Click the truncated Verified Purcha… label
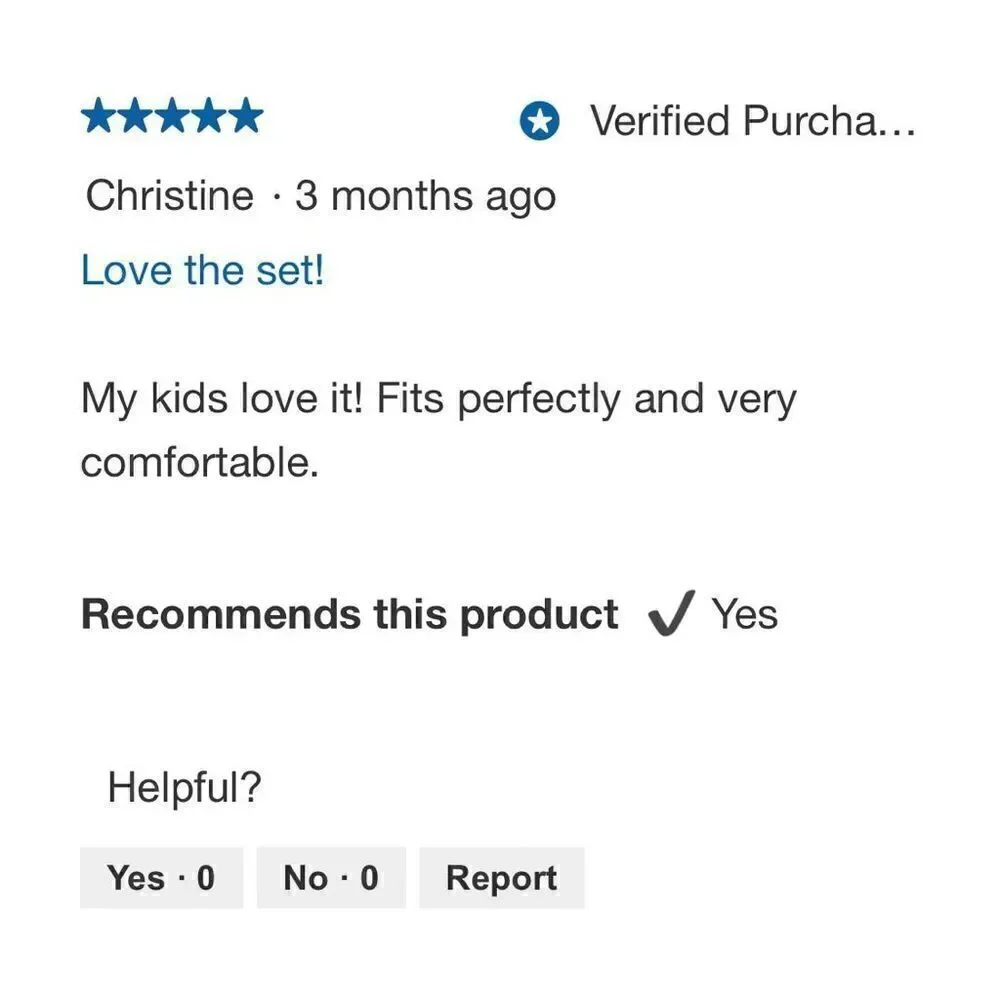This screenshot has width=1000, height=1000. coord(752,121)
